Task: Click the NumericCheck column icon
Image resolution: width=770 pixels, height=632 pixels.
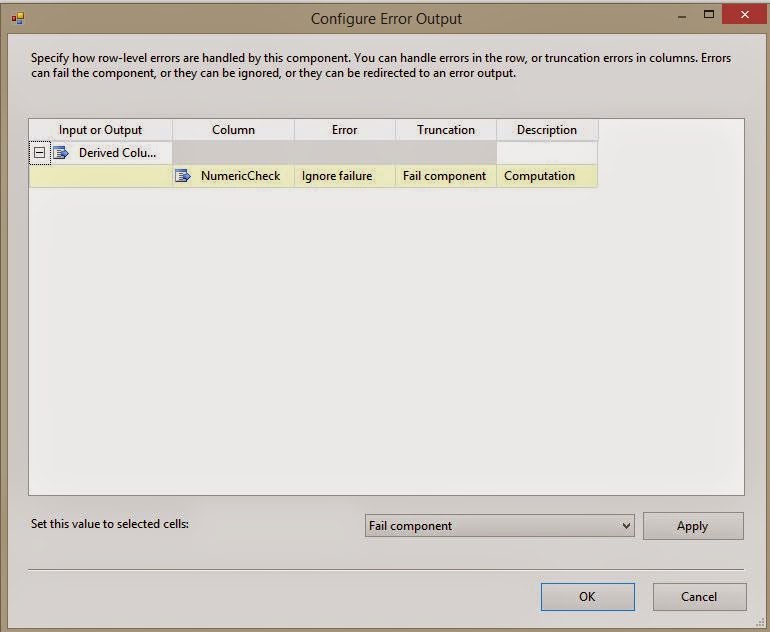Action: coord(183,176)
